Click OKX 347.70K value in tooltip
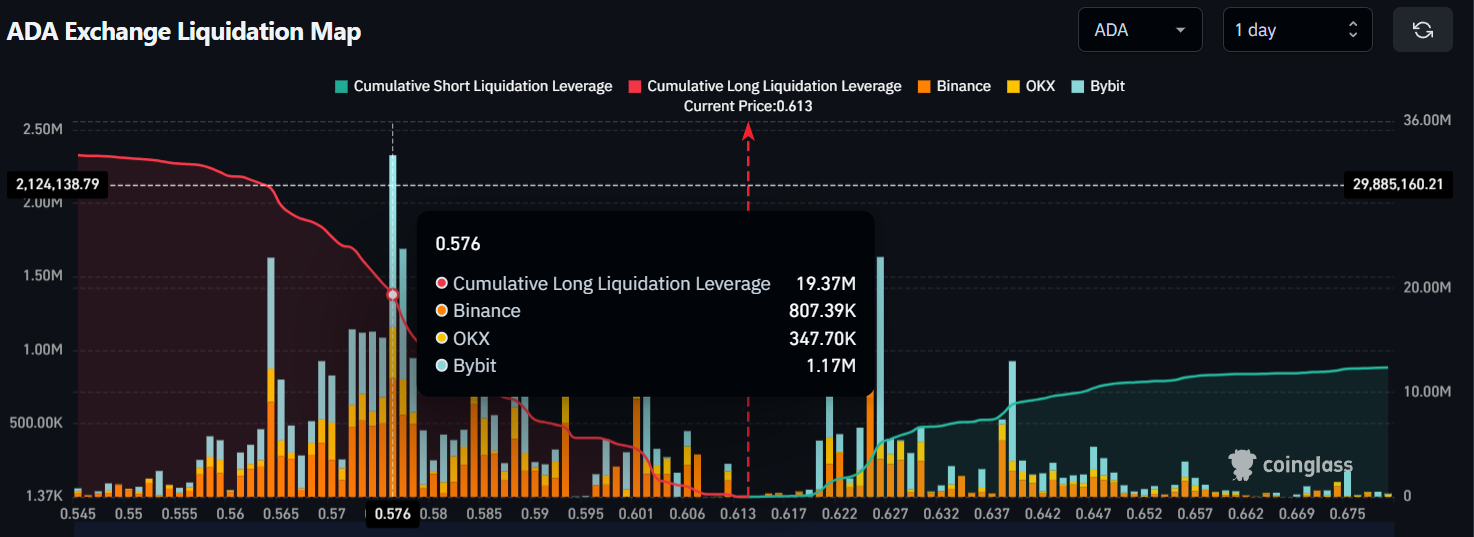This screenshot has width=1474, height=537. [822, 339]
